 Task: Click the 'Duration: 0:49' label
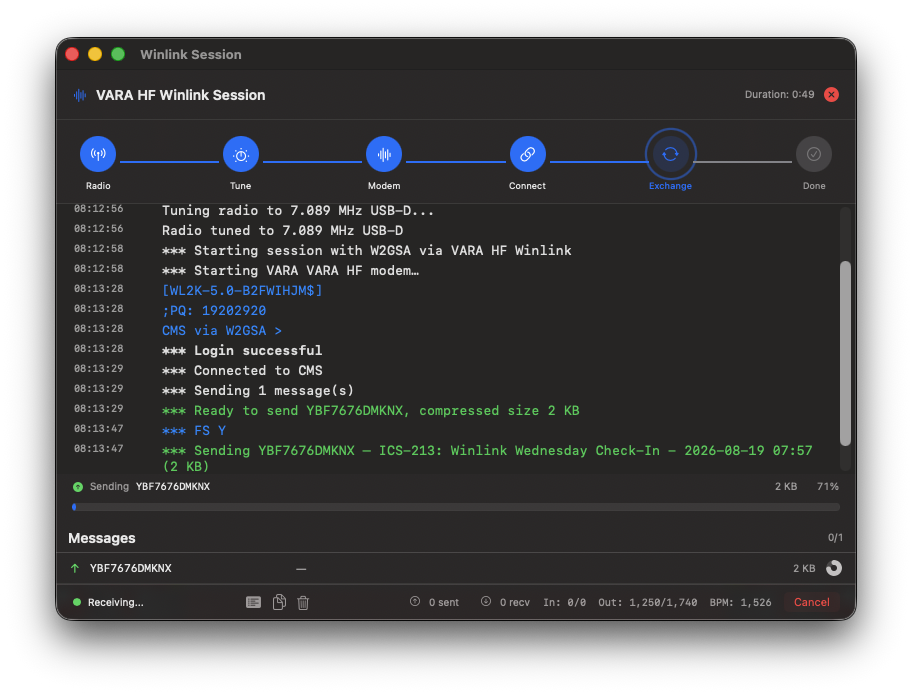point(779,94)
